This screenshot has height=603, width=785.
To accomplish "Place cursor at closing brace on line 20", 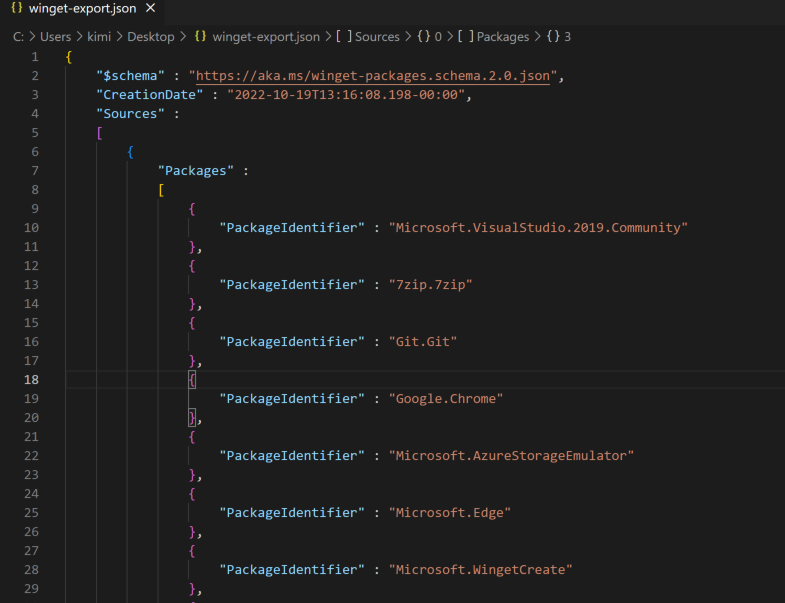I will 192,418.
